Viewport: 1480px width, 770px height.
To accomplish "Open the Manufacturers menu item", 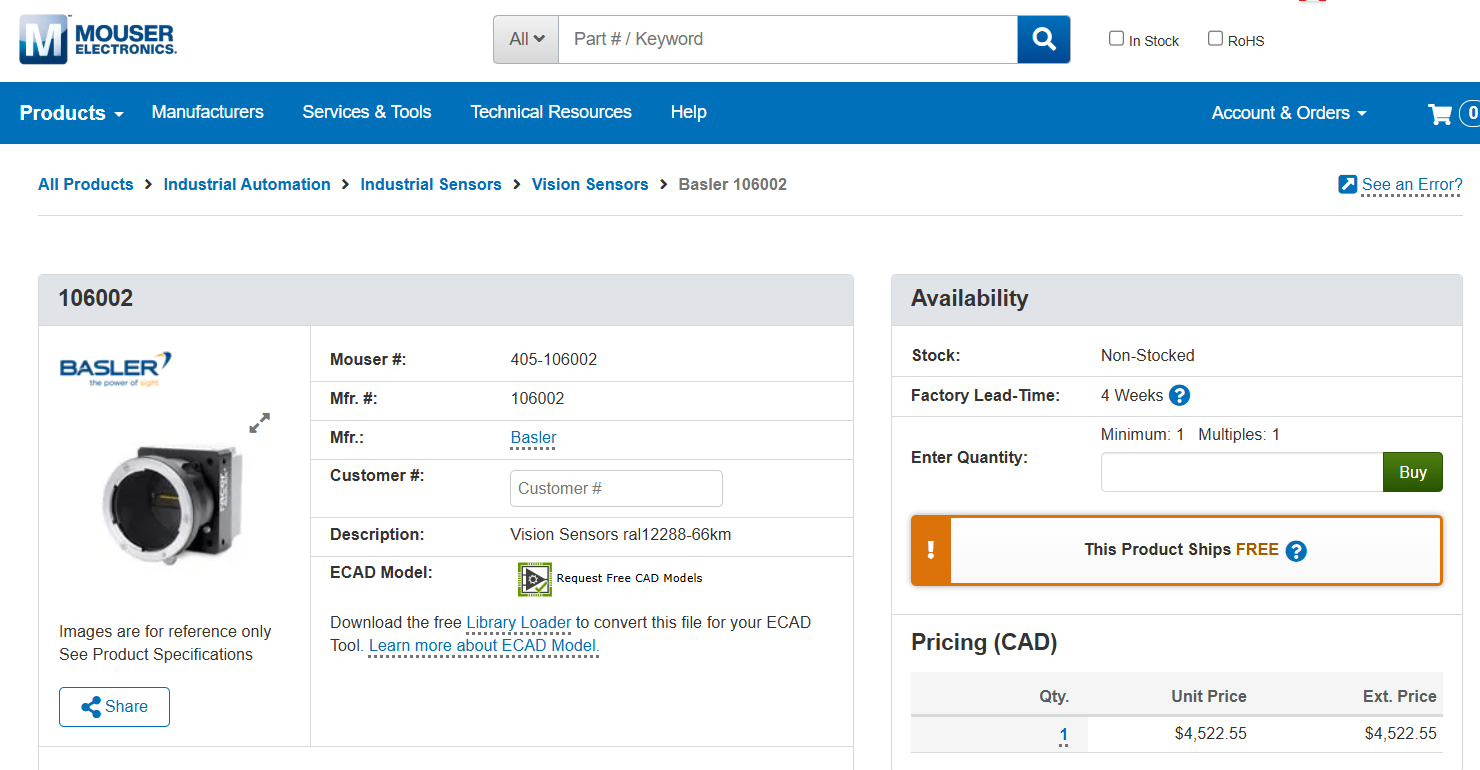I will (x=207, y=112).
